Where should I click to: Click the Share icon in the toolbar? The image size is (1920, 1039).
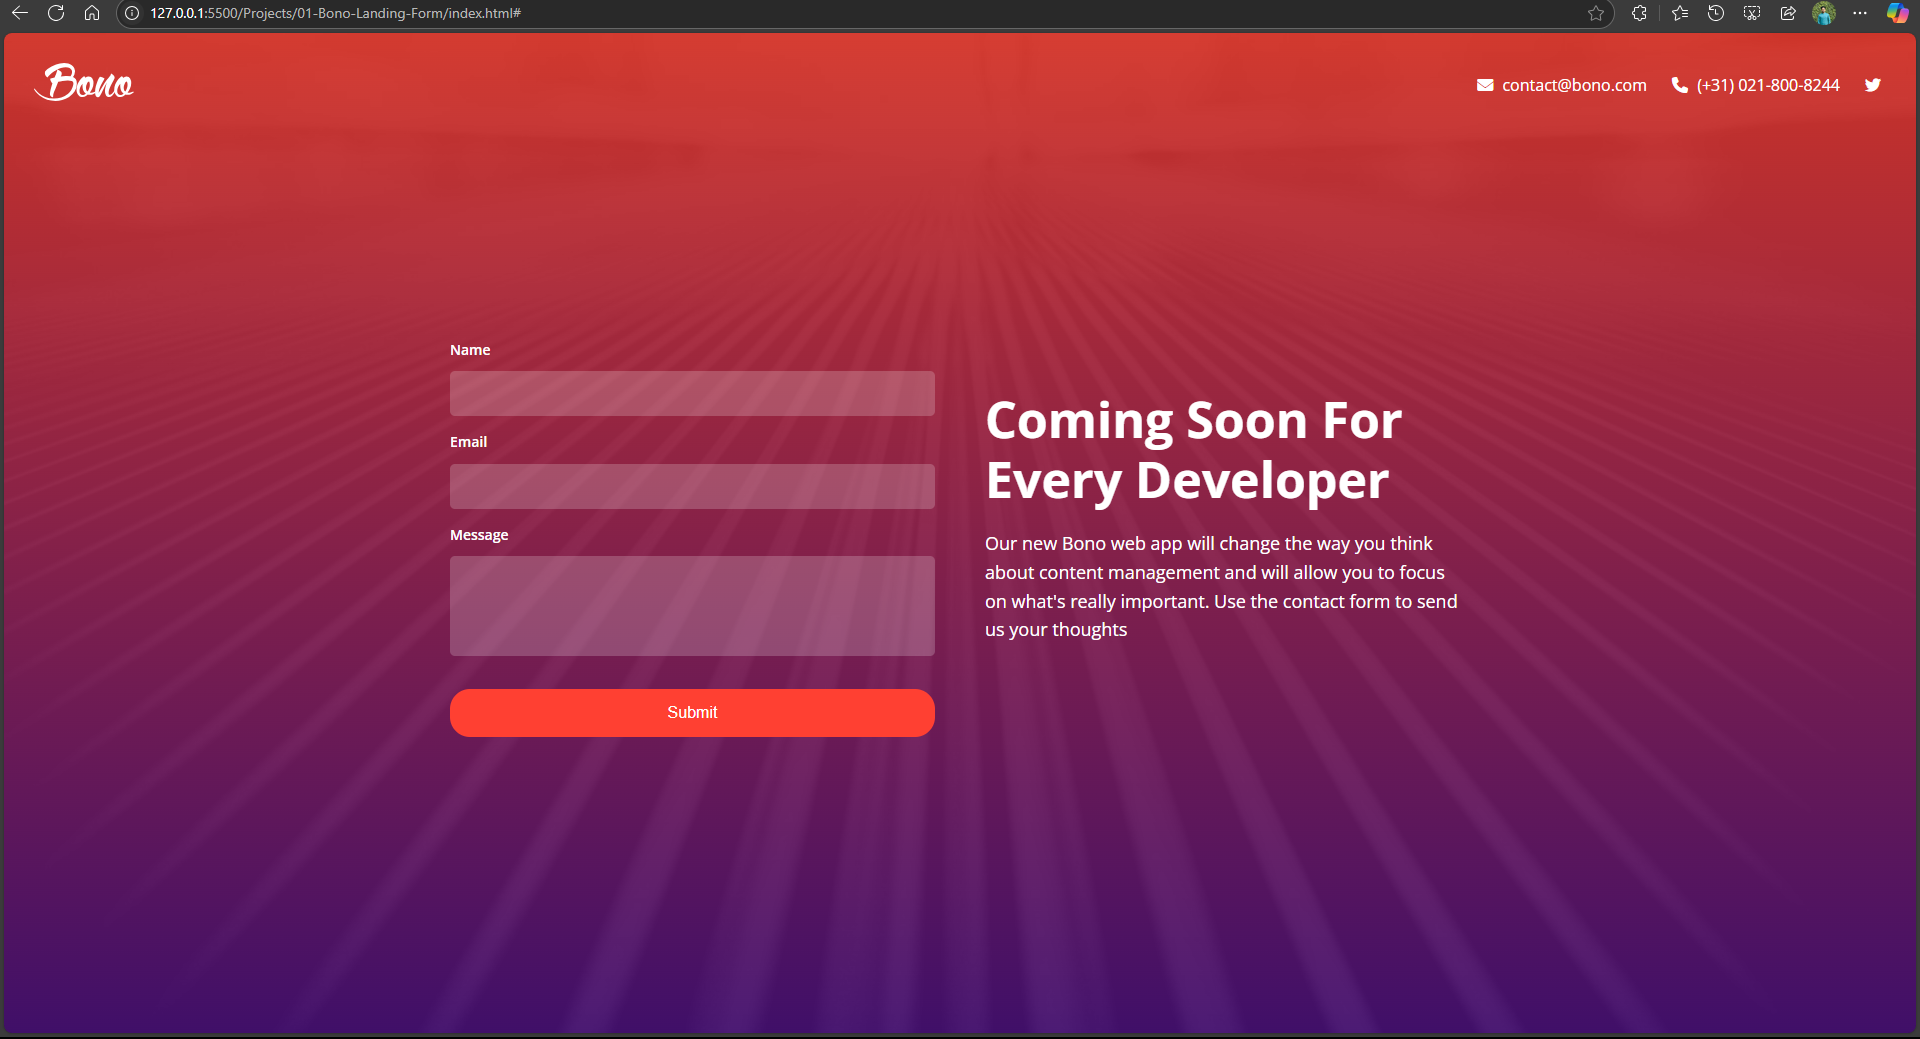[1788, 13]
